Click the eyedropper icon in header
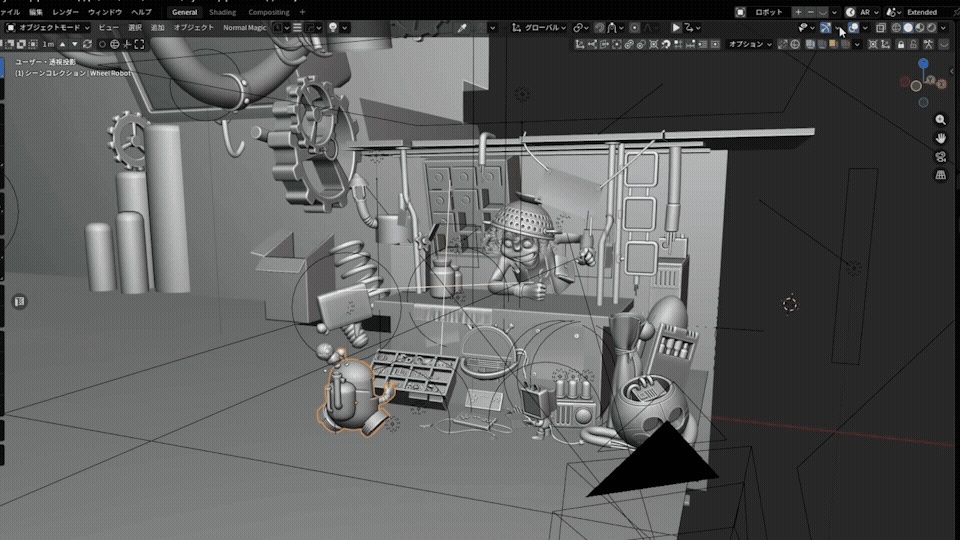 point(462,28)
